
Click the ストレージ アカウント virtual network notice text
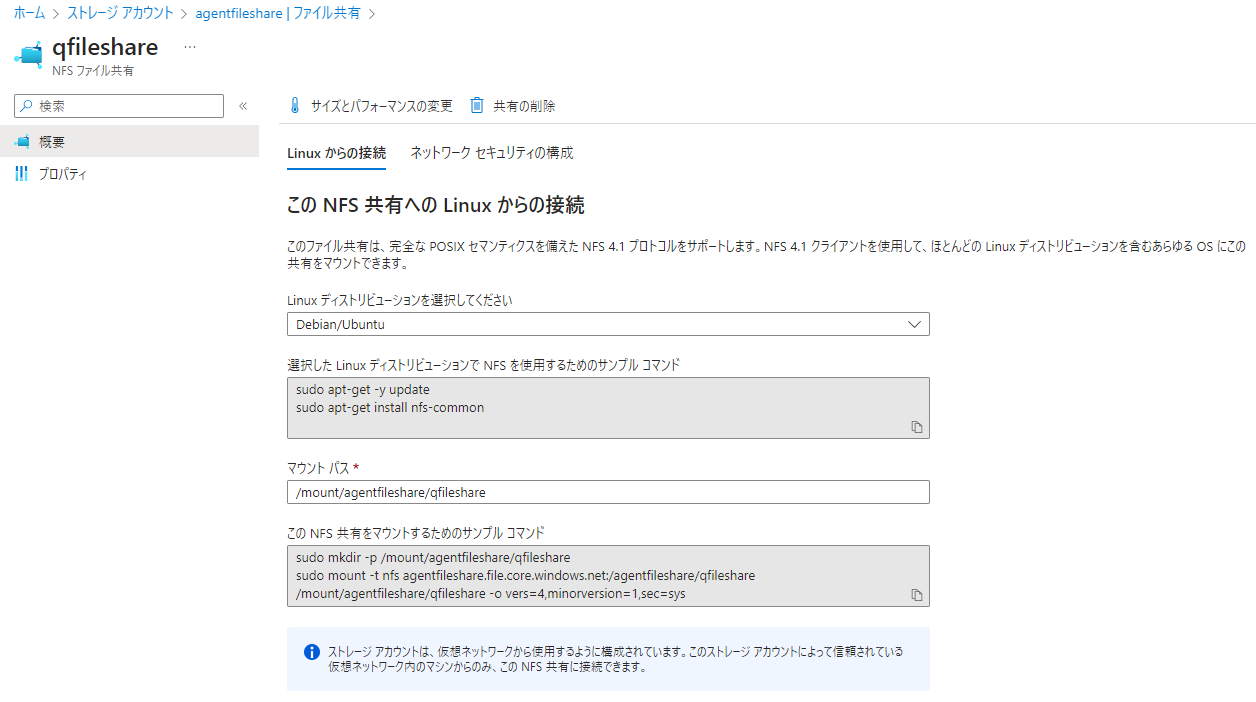615,659
